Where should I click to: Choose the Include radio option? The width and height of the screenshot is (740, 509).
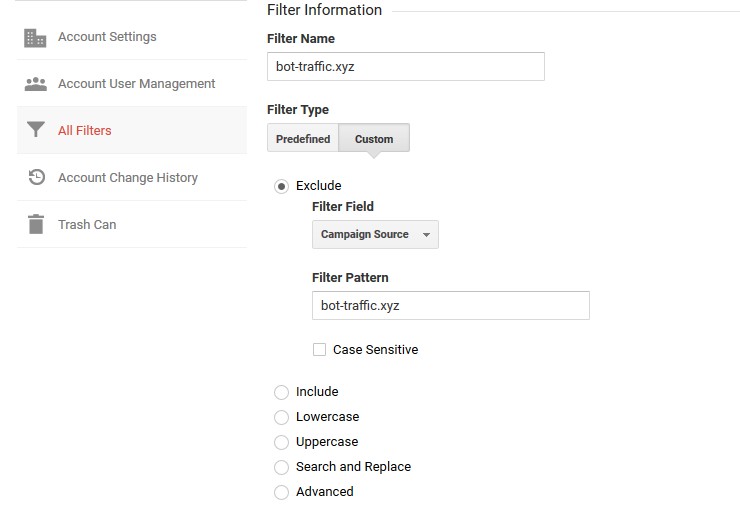282,392
